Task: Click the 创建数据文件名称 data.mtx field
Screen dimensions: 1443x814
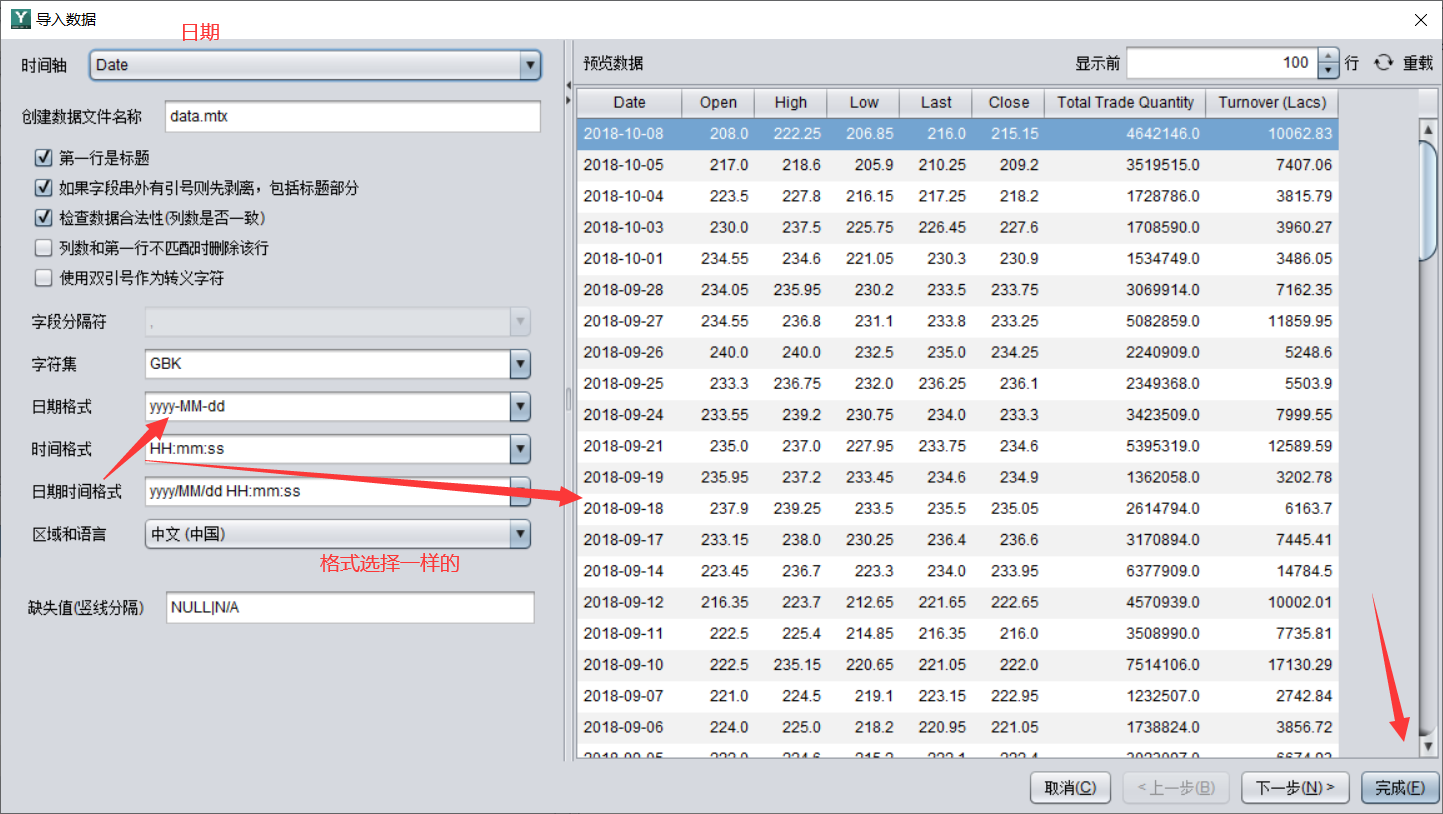Action: [x=352, y=116]
